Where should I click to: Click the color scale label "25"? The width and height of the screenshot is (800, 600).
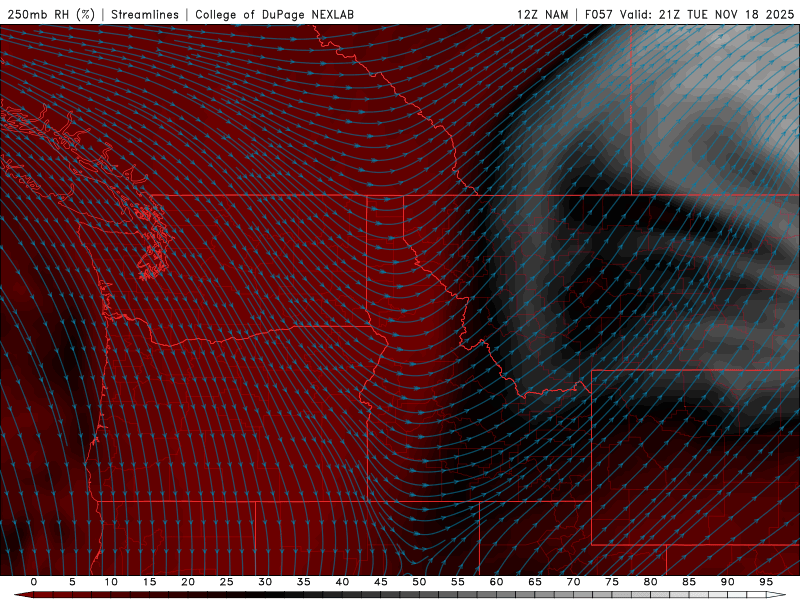[x=227, y=582]
